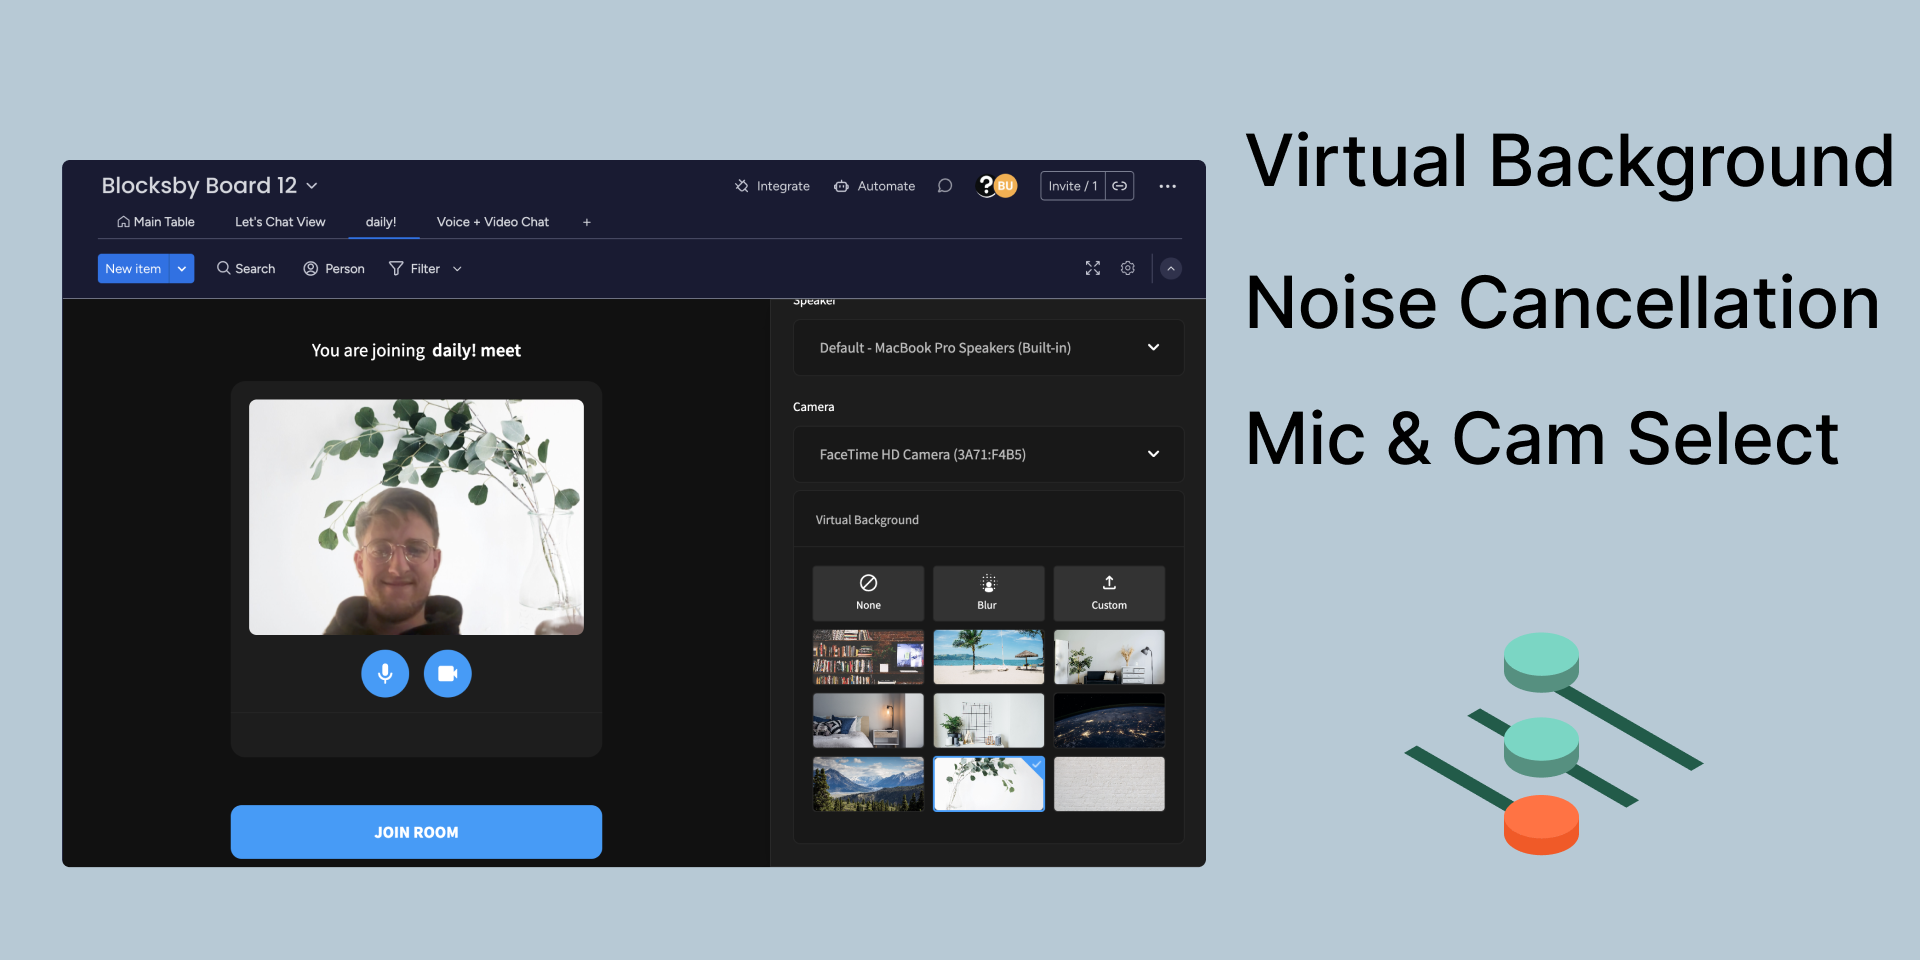Upload a Custom background image

click(1109, 593)
